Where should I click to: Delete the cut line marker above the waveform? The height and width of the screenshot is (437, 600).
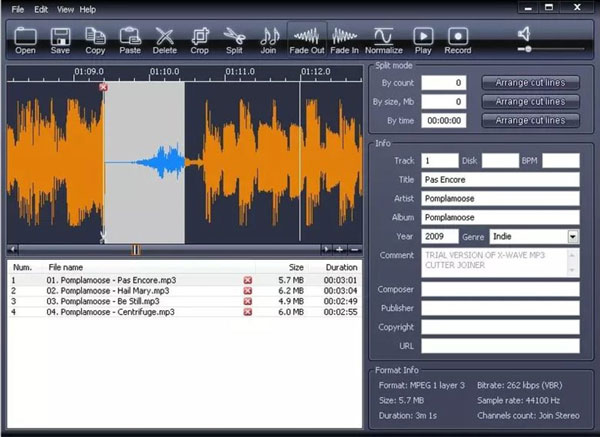coord(103,87)
